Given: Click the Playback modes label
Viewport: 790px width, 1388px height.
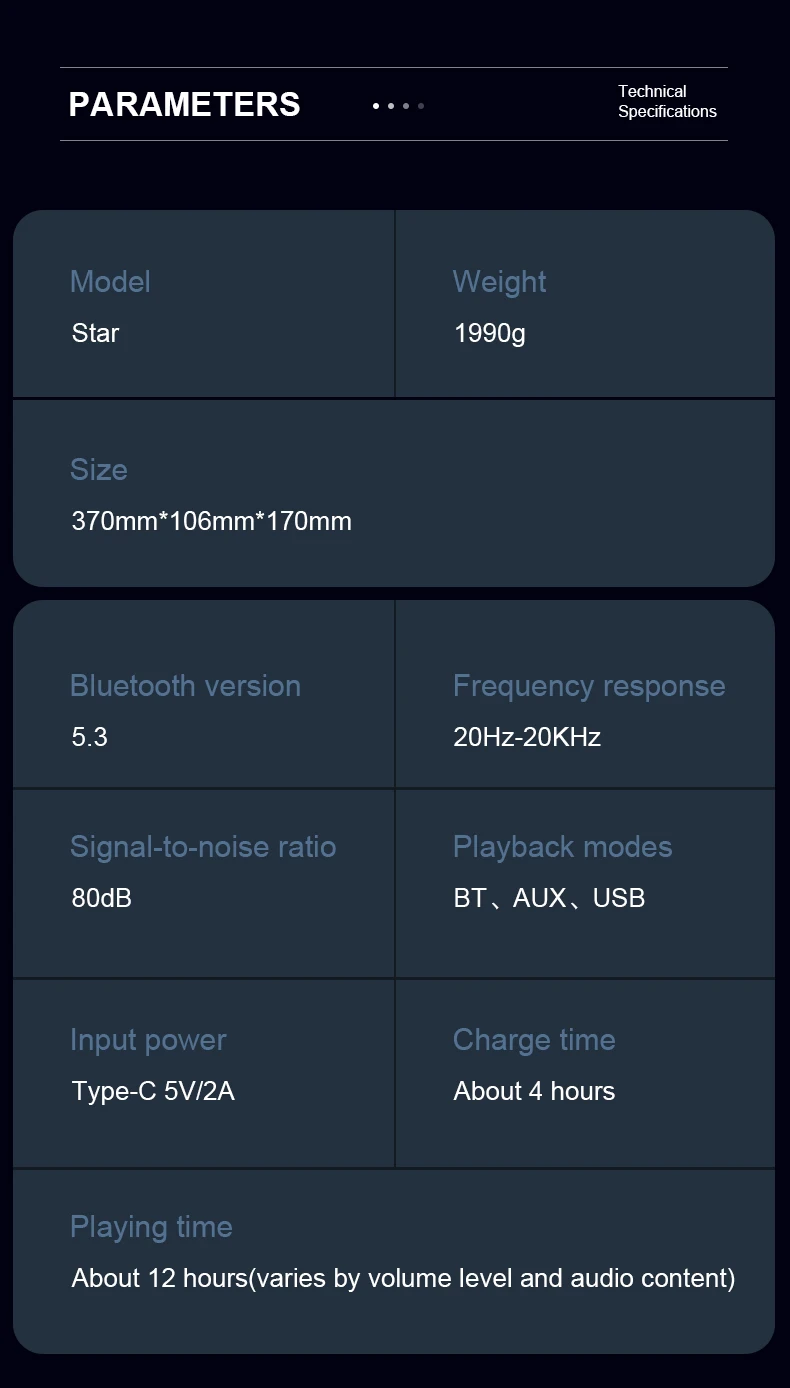Looking at the screenshot, I should click(562, 847).
